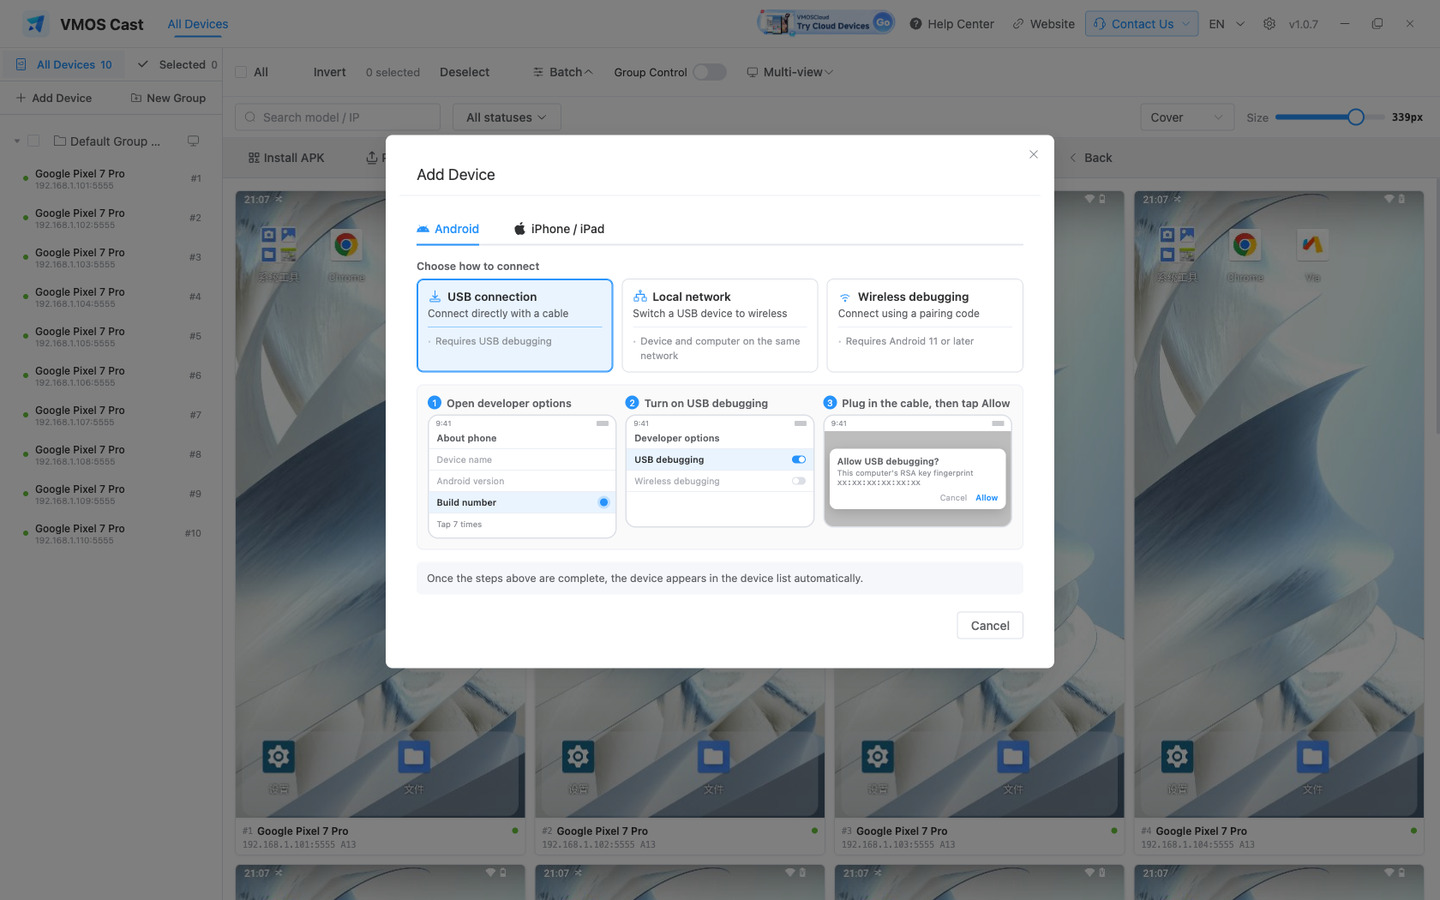Click Files app icon on device #4 screen

pos(1313,756)
